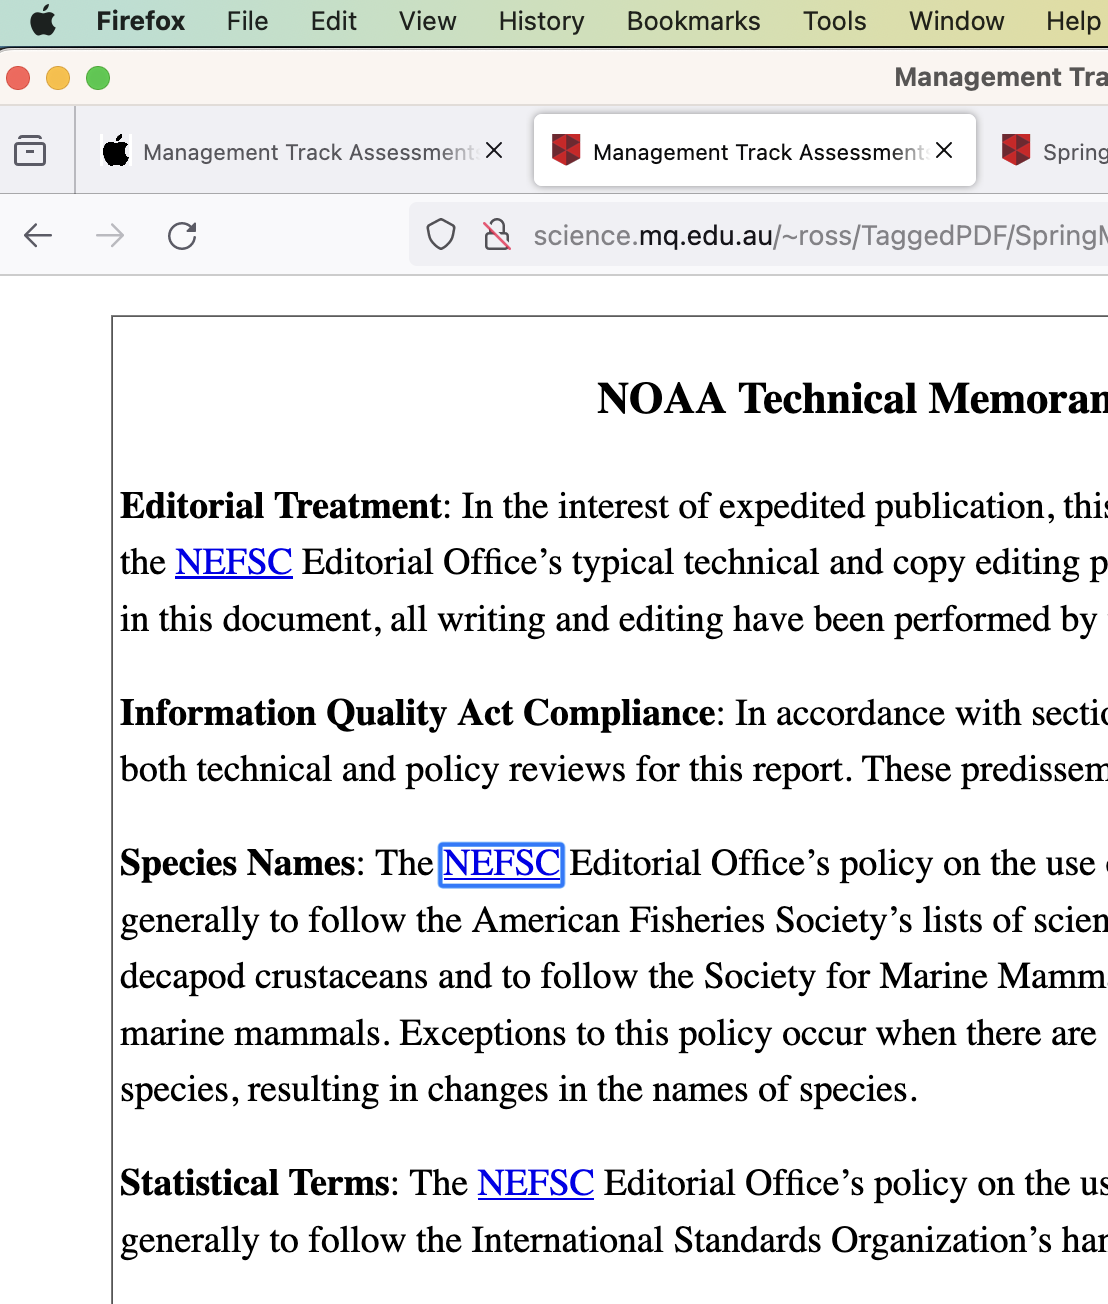Close the first Management Track Assessment tab
The image size is (1108, 1304).
[x=494, y=151]
